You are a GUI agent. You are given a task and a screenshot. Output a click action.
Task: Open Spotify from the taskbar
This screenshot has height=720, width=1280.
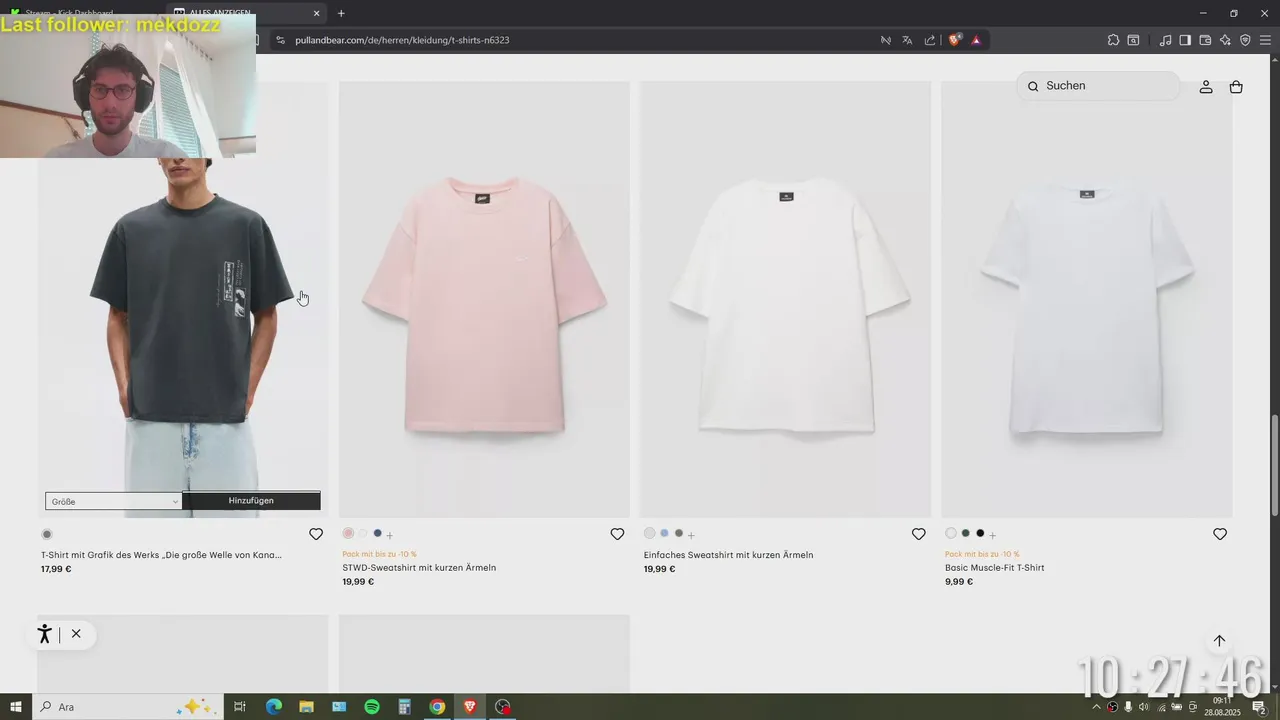pos(372,707)
